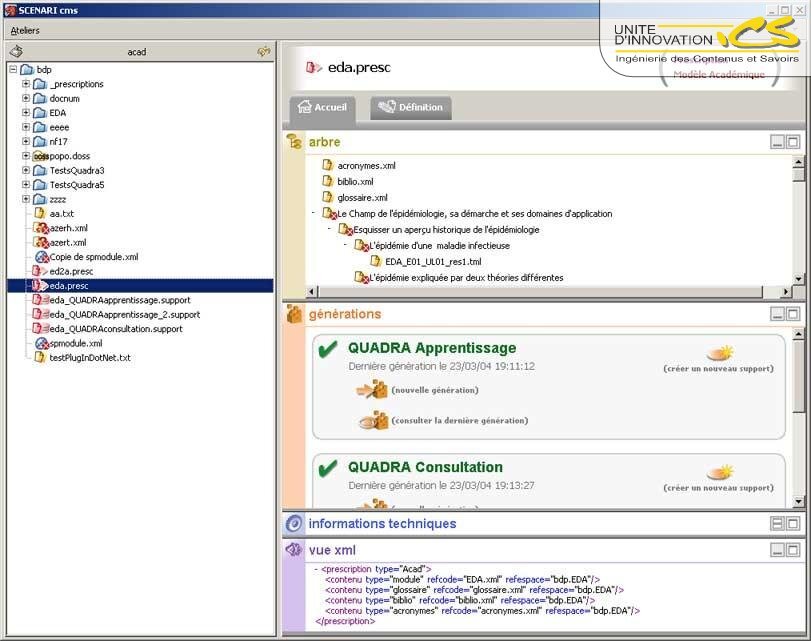The height and width of the screenshot is (641, 811).
Task: Click the Copie de spmodule.xml icon
Action: [41, 257]
